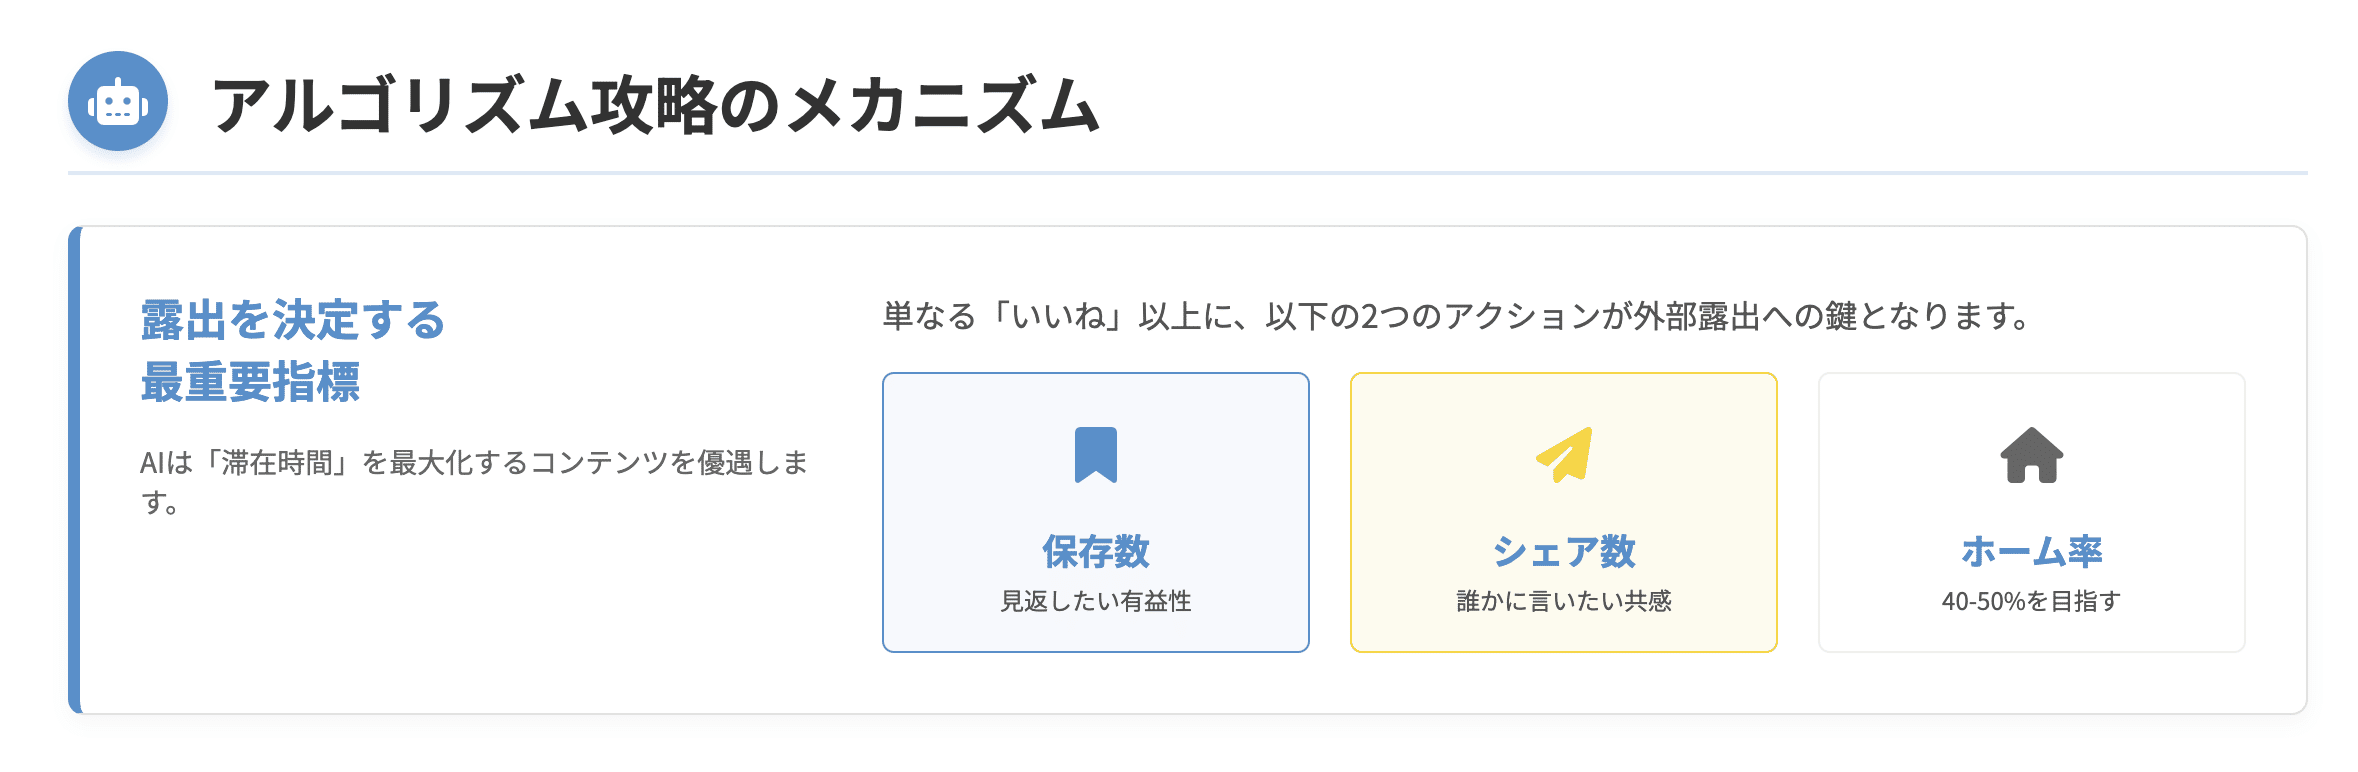Click the sentence starting with 単なる「いいね」以上に

pyautogui.click(x=1456, y=317)
